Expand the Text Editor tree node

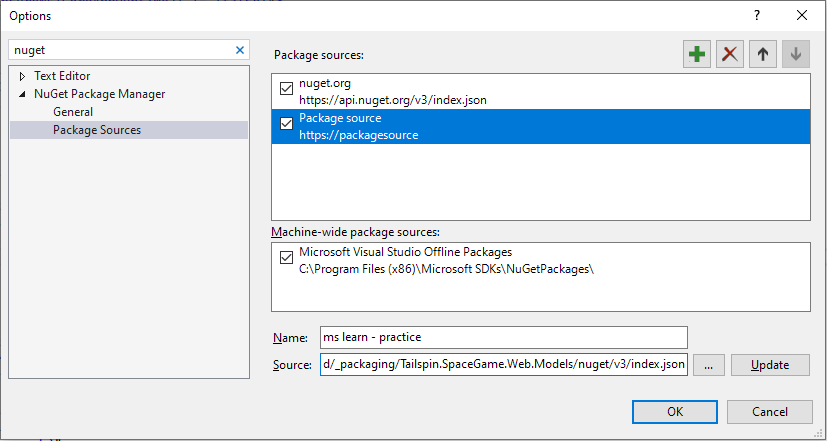click(22, 76)
